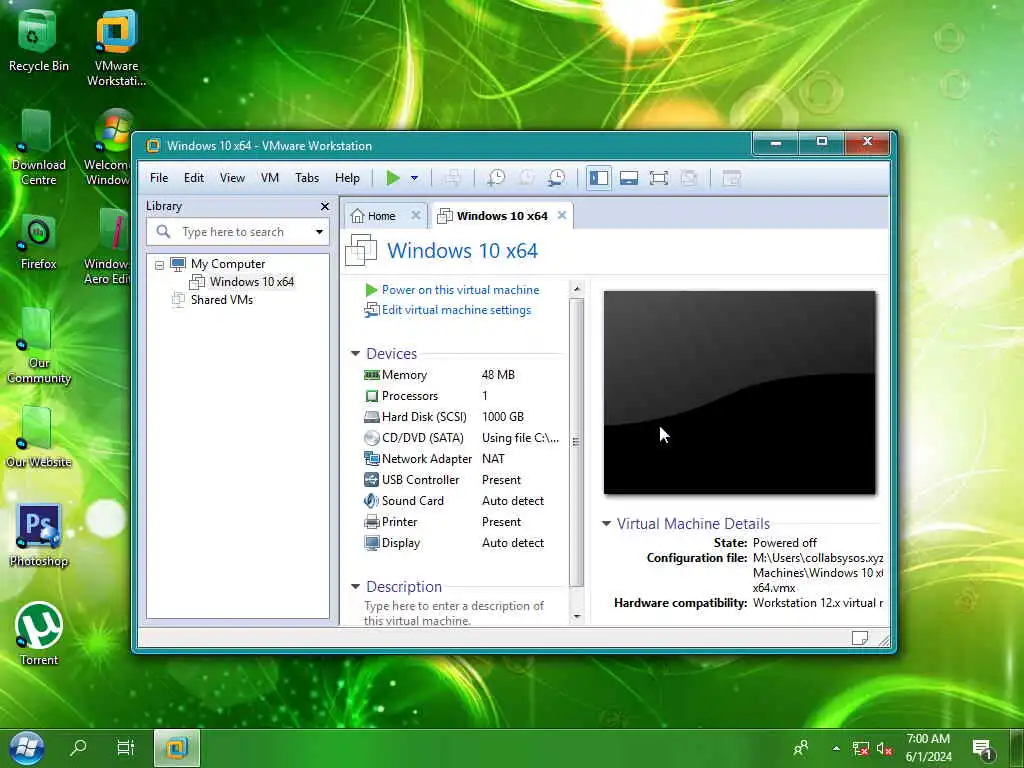Select My Computer in the library tree
This screenshot has width=1024, height=768.
pos(228,264)
